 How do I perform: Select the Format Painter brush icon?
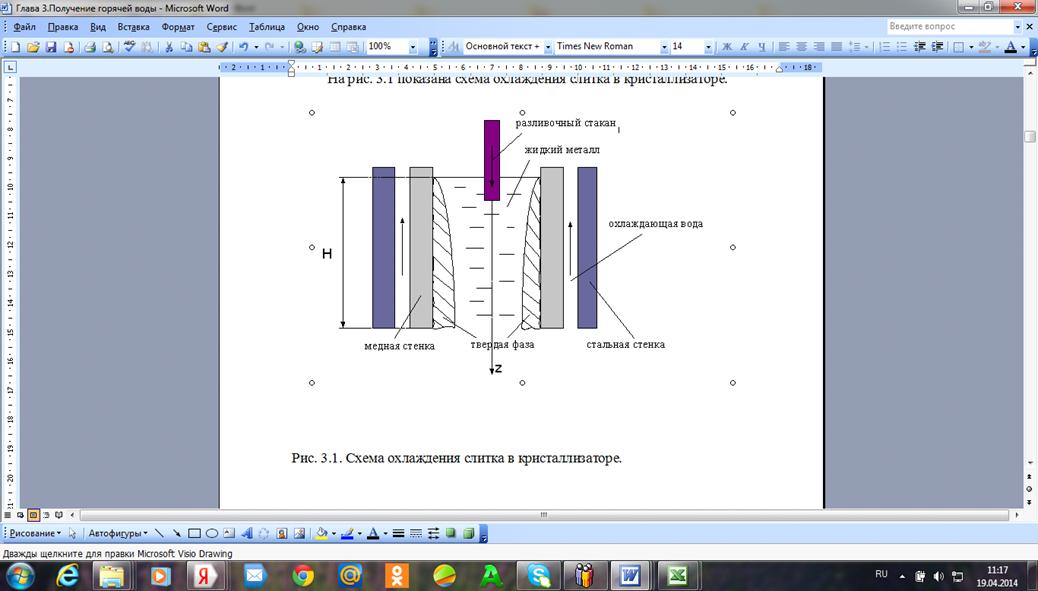[222, 47]
